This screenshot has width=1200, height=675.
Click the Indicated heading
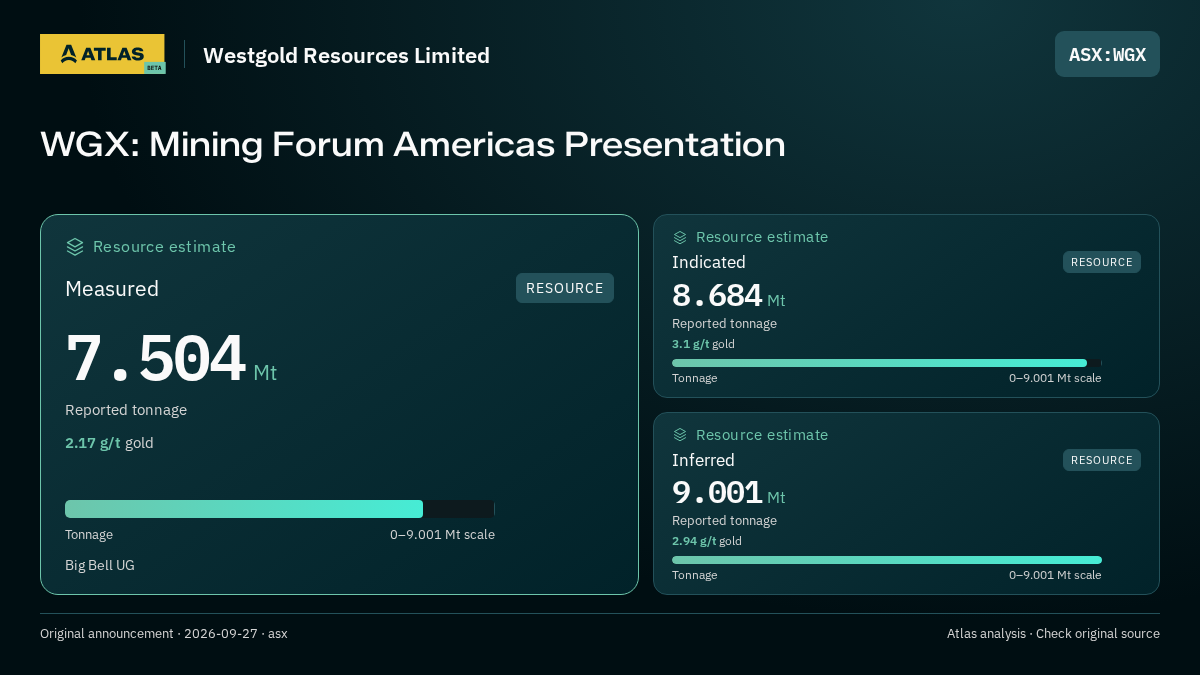pos(709,262)
